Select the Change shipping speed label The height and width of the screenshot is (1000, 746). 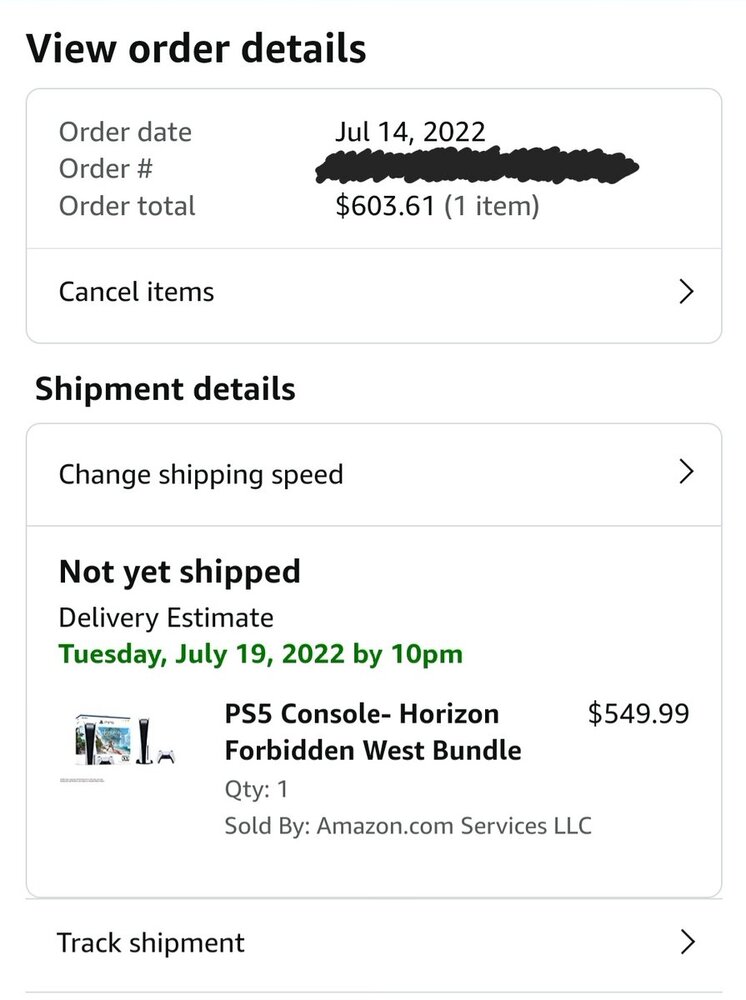(201, 474)
